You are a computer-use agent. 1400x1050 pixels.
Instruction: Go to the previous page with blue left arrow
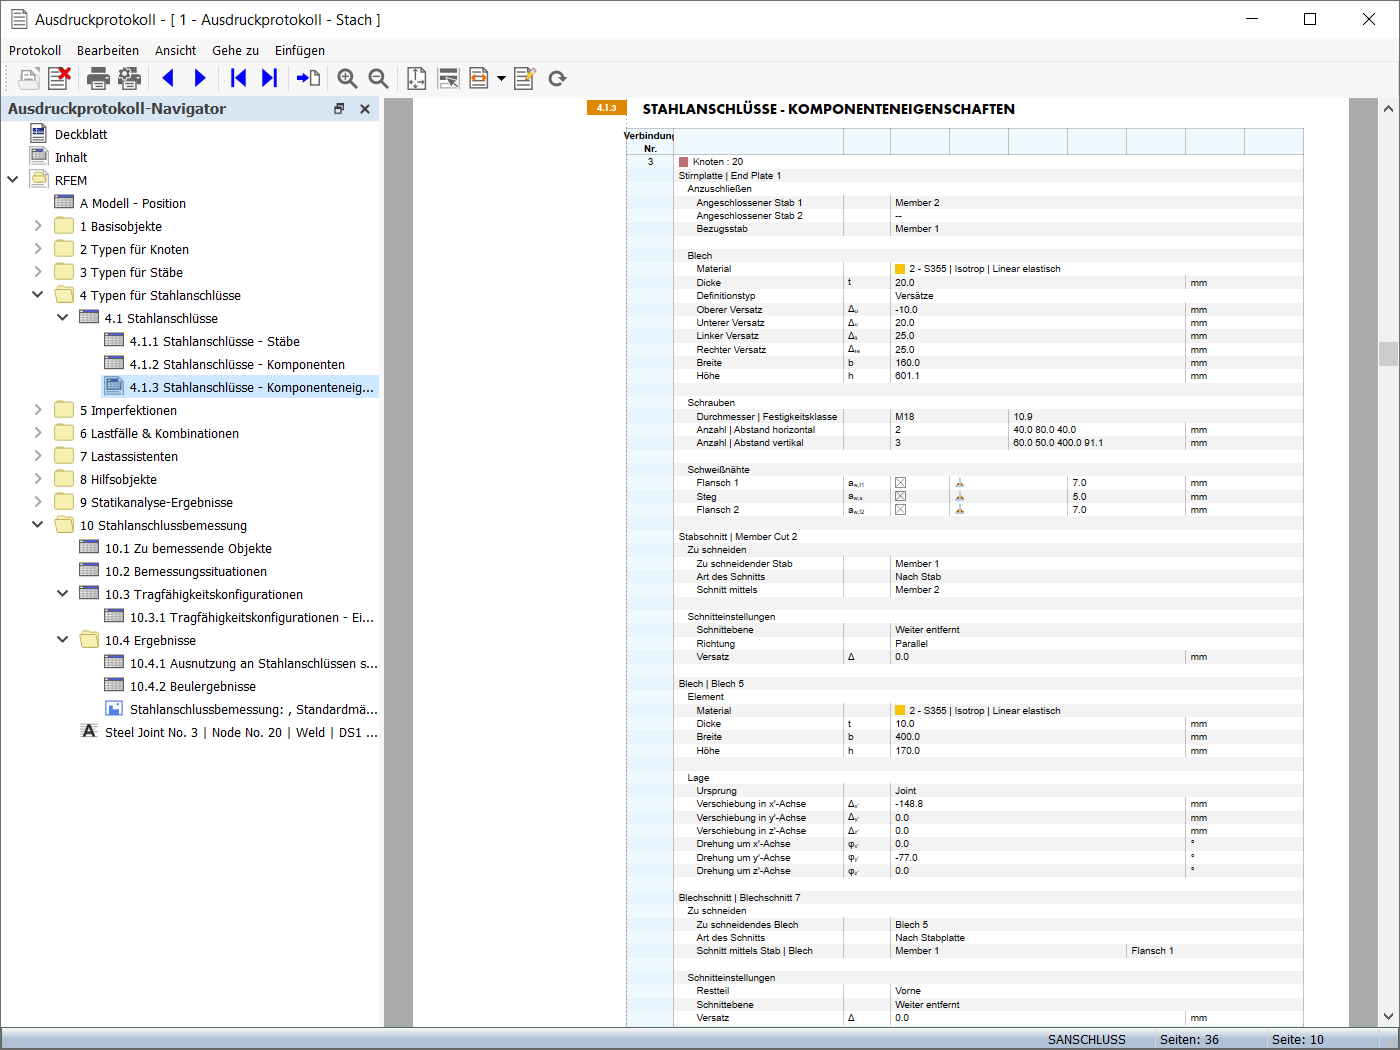click(x=168, y=78)
